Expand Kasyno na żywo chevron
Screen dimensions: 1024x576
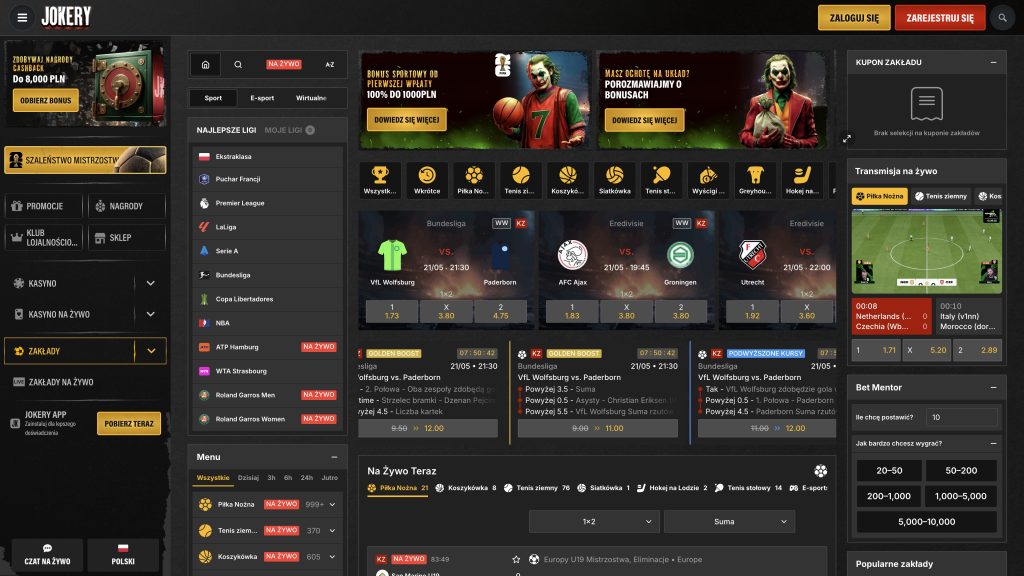[x=151, y=315]
